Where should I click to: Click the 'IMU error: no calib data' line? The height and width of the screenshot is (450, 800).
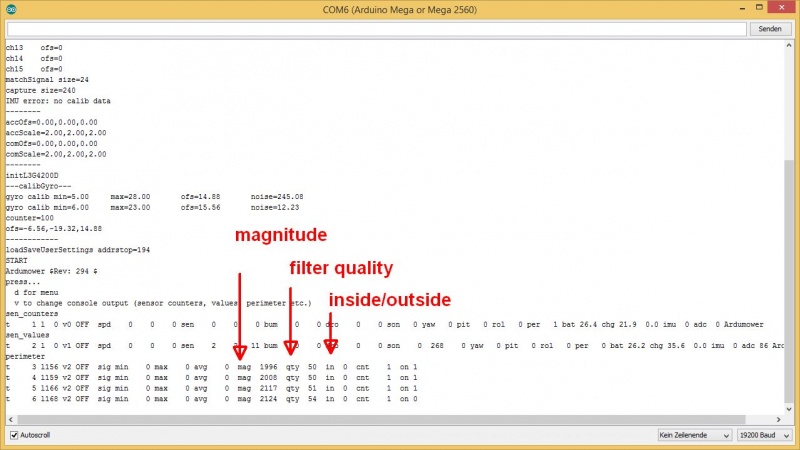coord(58,101)
